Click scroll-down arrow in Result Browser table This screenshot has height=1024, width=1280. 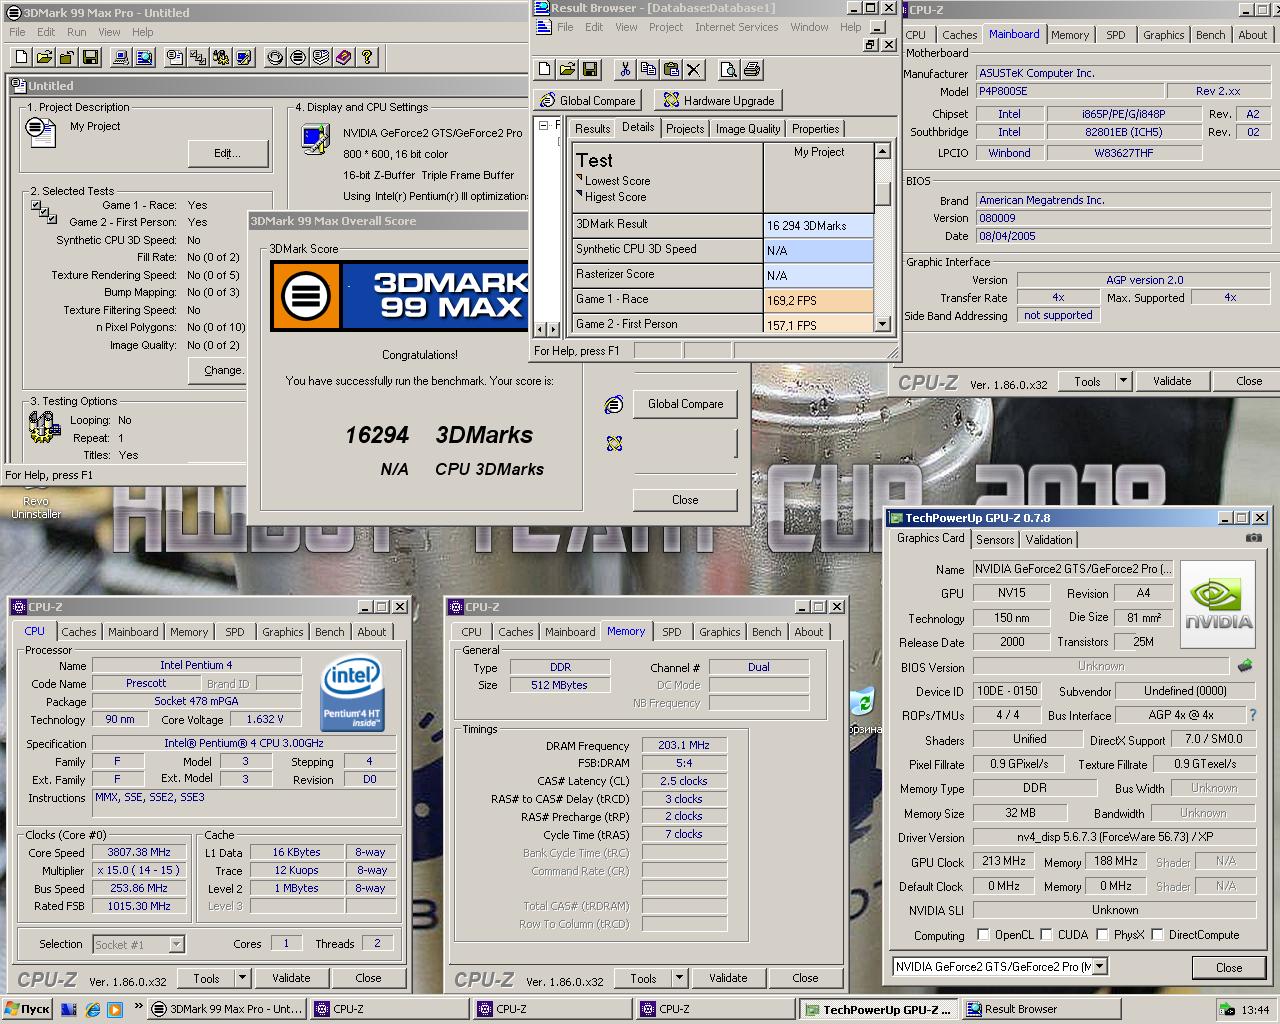coord(882,324)
